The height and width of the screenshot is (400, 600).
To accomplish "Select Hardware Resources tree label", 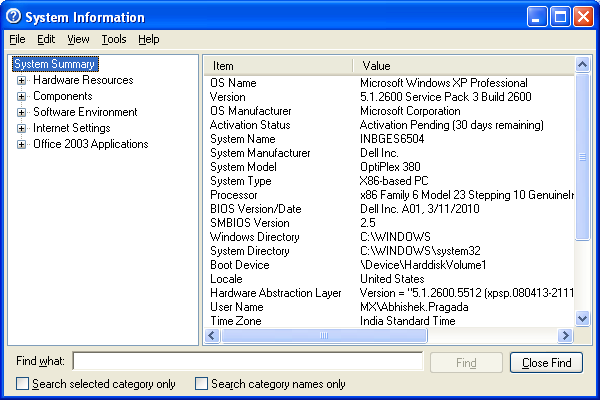I will point(83,80).
